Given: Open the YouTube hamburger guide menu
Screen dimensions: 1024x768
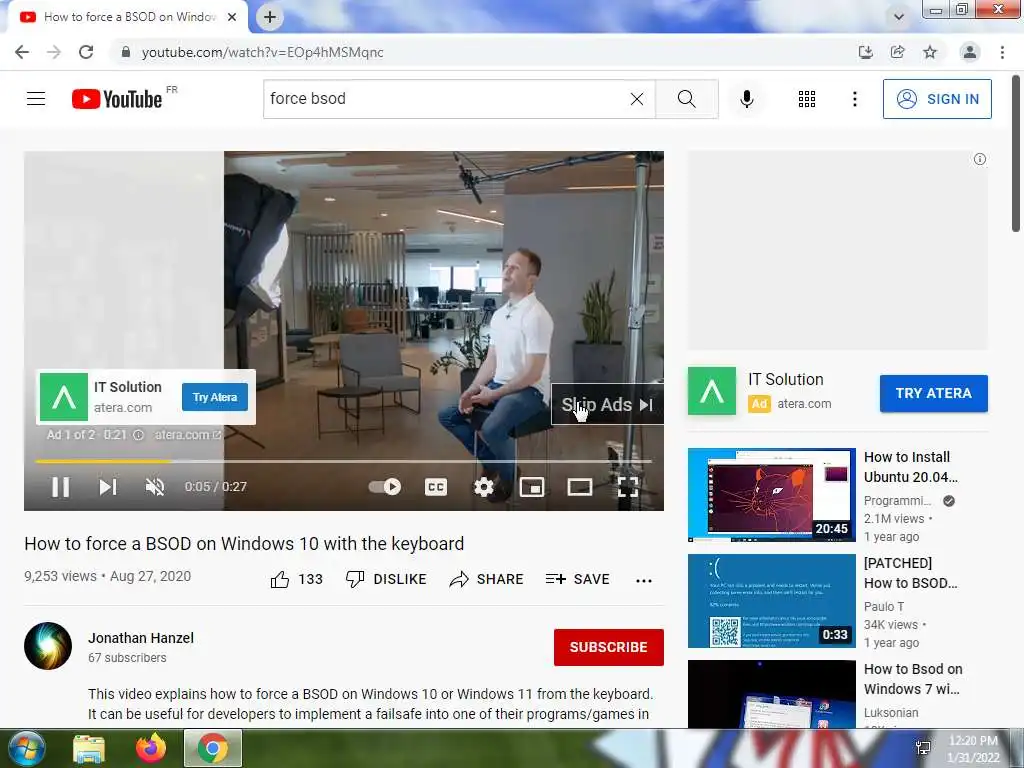Looking at the screenshot, I should click(x=36, y=99).
